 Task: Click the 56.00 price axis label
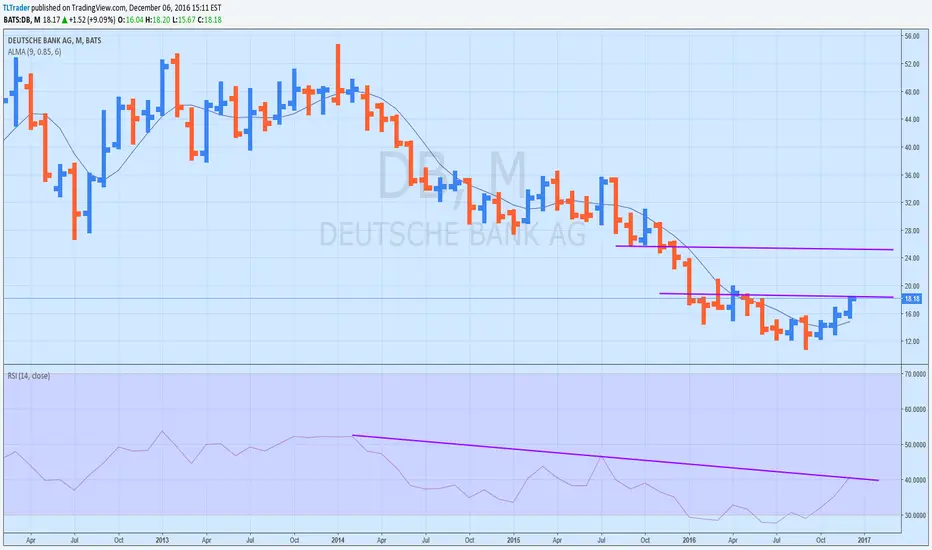click(912, 36)
